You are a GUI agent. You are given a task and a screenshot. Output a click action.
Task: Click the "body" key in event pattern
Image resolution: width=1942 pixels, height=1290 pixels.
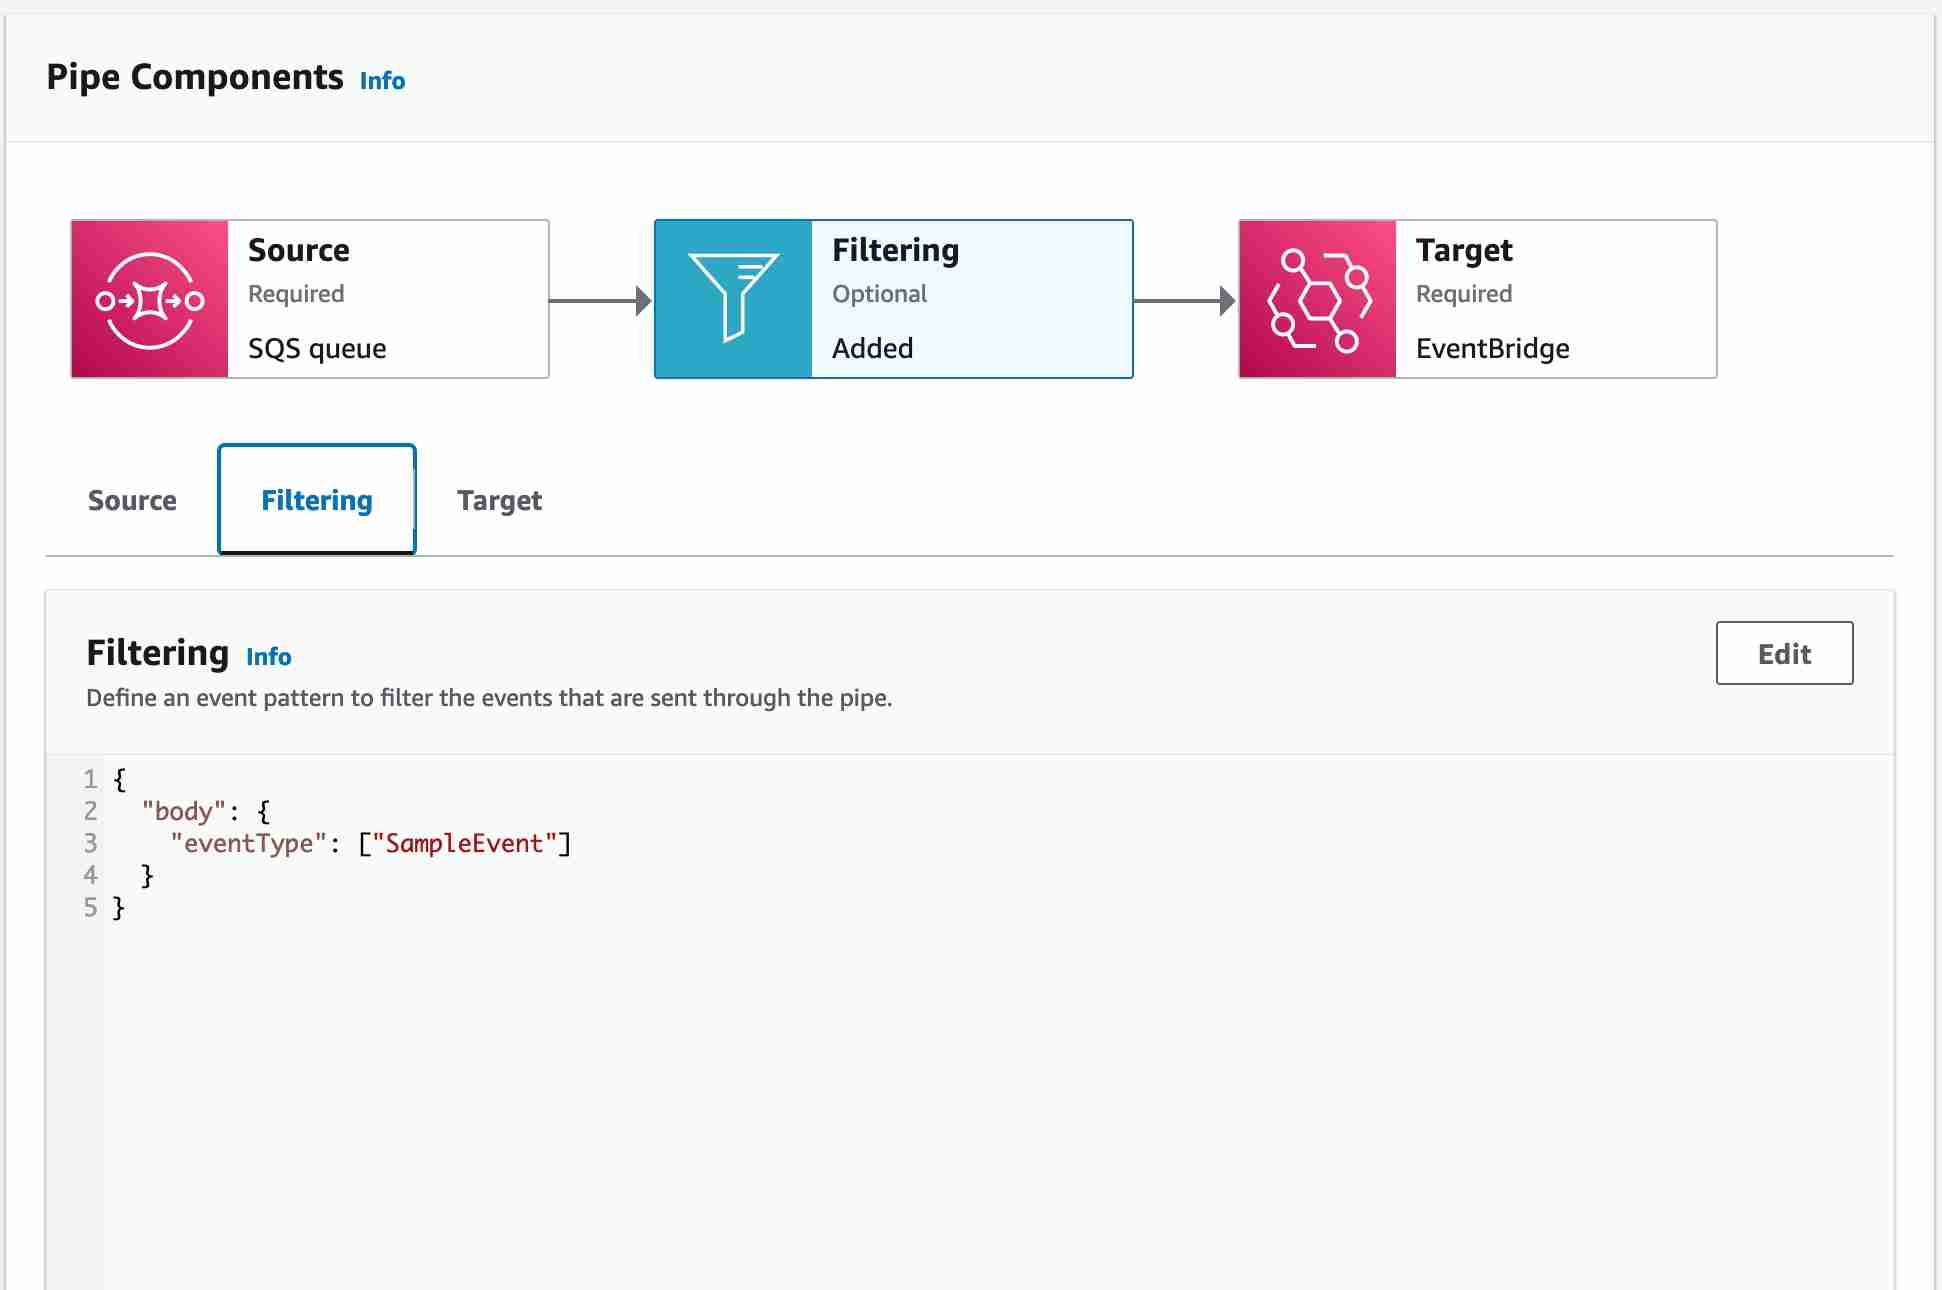click(183, 811)
